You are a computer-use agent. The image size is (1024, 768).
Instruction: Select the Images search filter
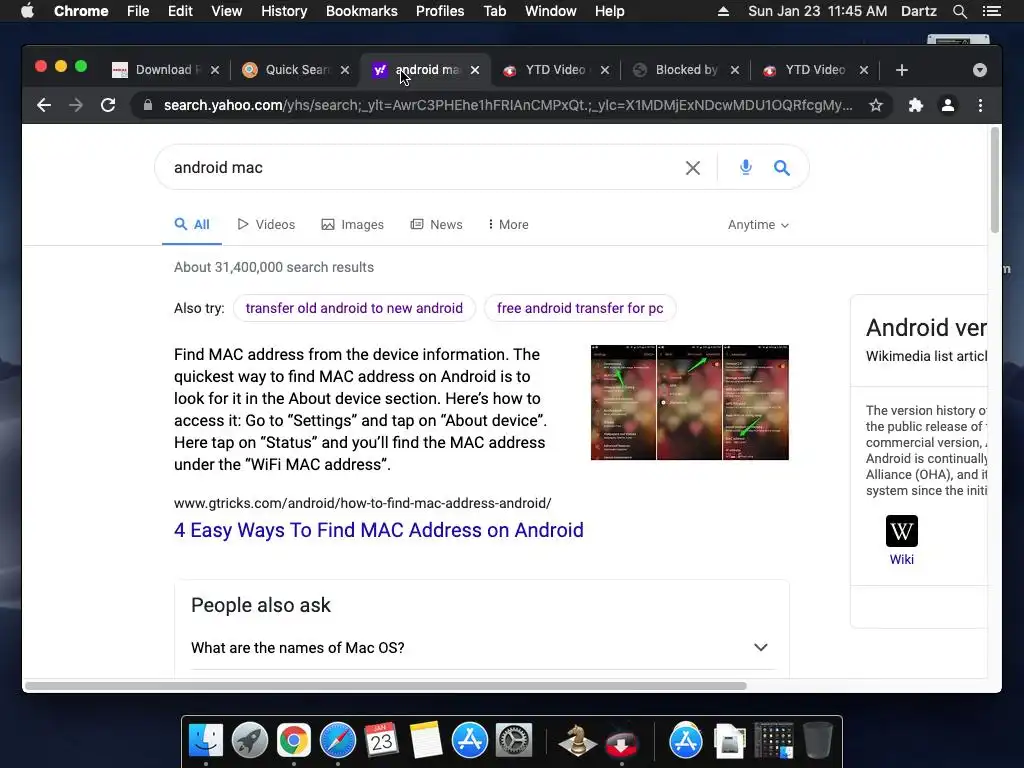pyautogui.click(x=353, y=225)
